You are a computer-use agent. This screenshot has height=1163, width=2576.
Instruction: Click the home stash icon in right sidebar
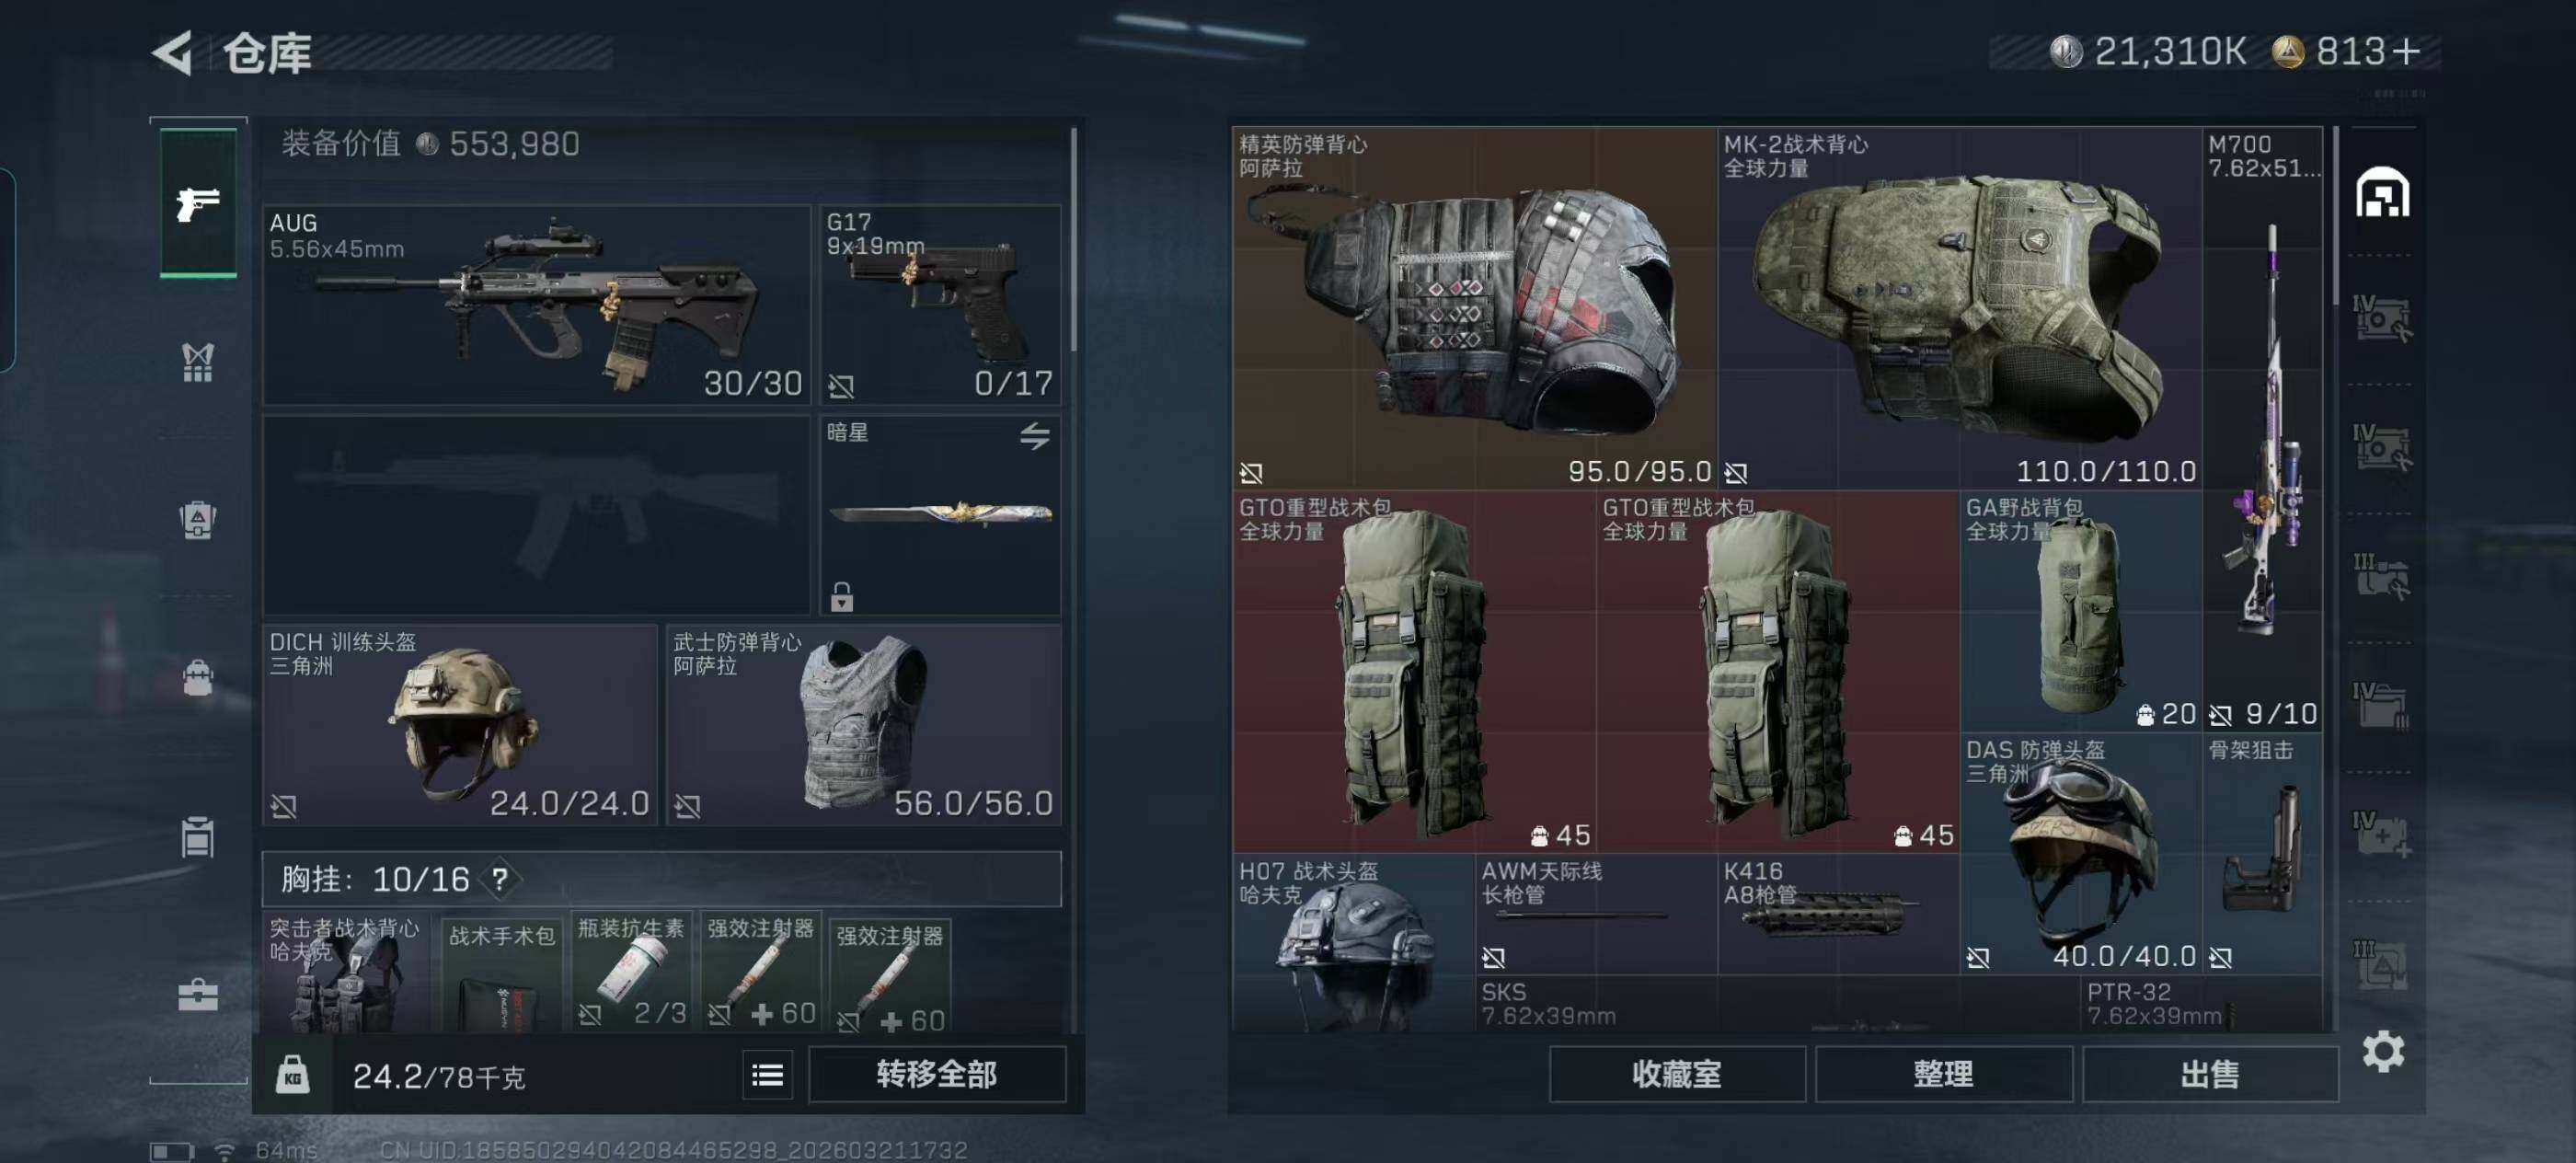pos(2382,192)
